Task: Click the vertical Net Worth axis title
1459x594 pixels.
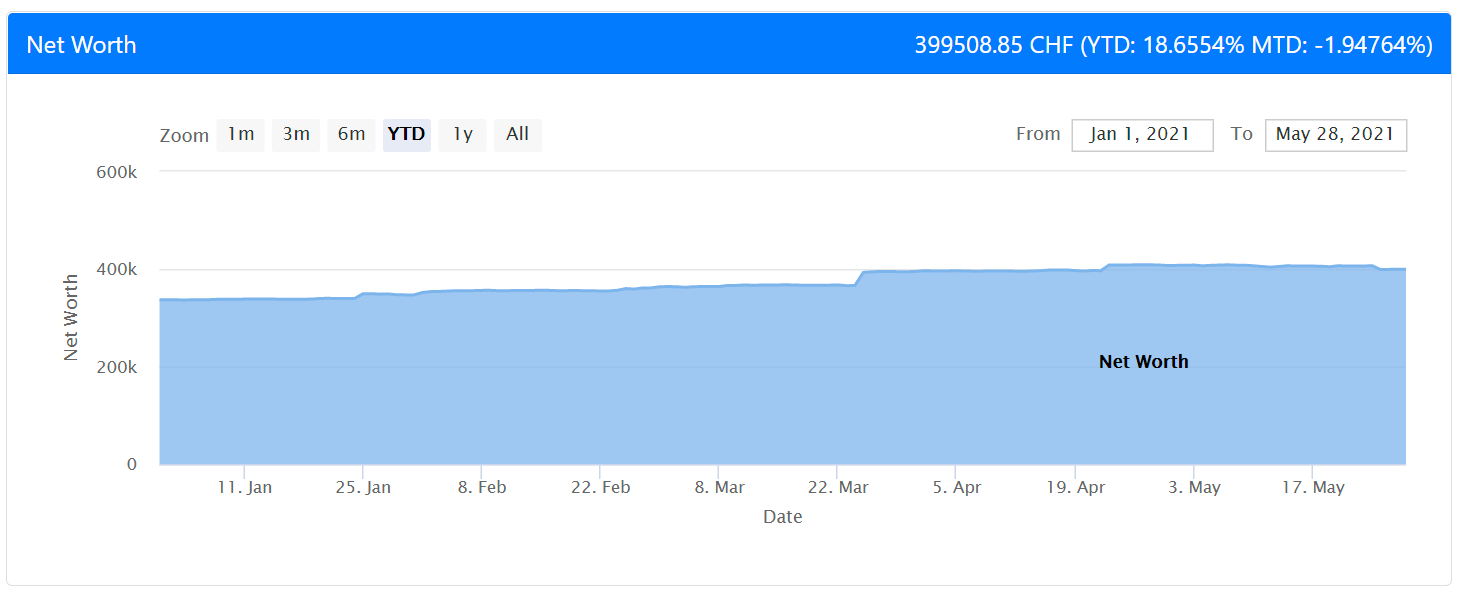Action: pos(71,317)
